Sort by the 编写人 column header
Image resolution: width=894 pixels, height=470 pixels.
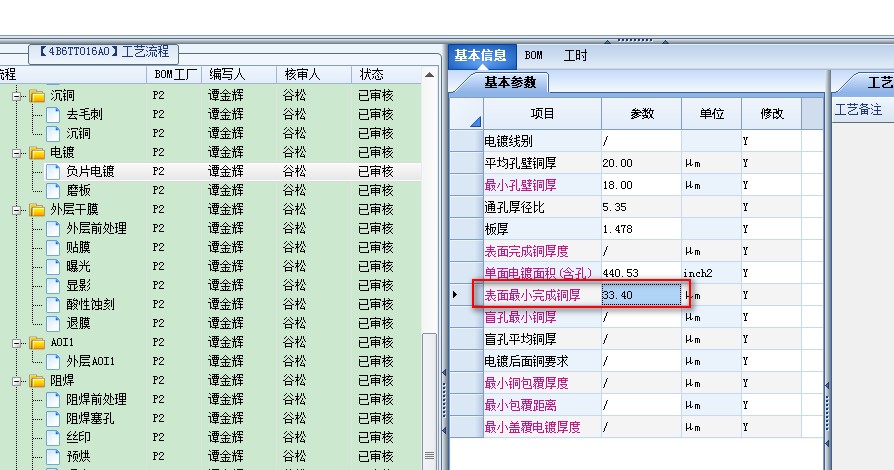[239, 75]
